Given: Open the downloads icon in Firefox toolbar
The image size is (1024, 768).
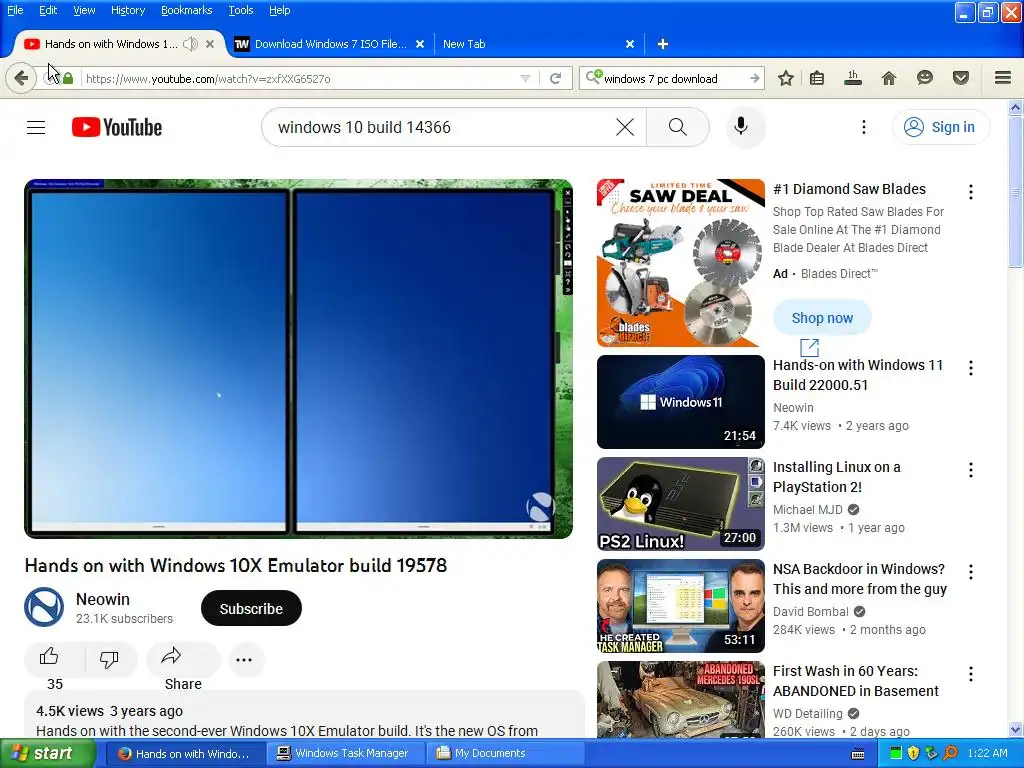Looking at the screenshot, I should [853, 78].
